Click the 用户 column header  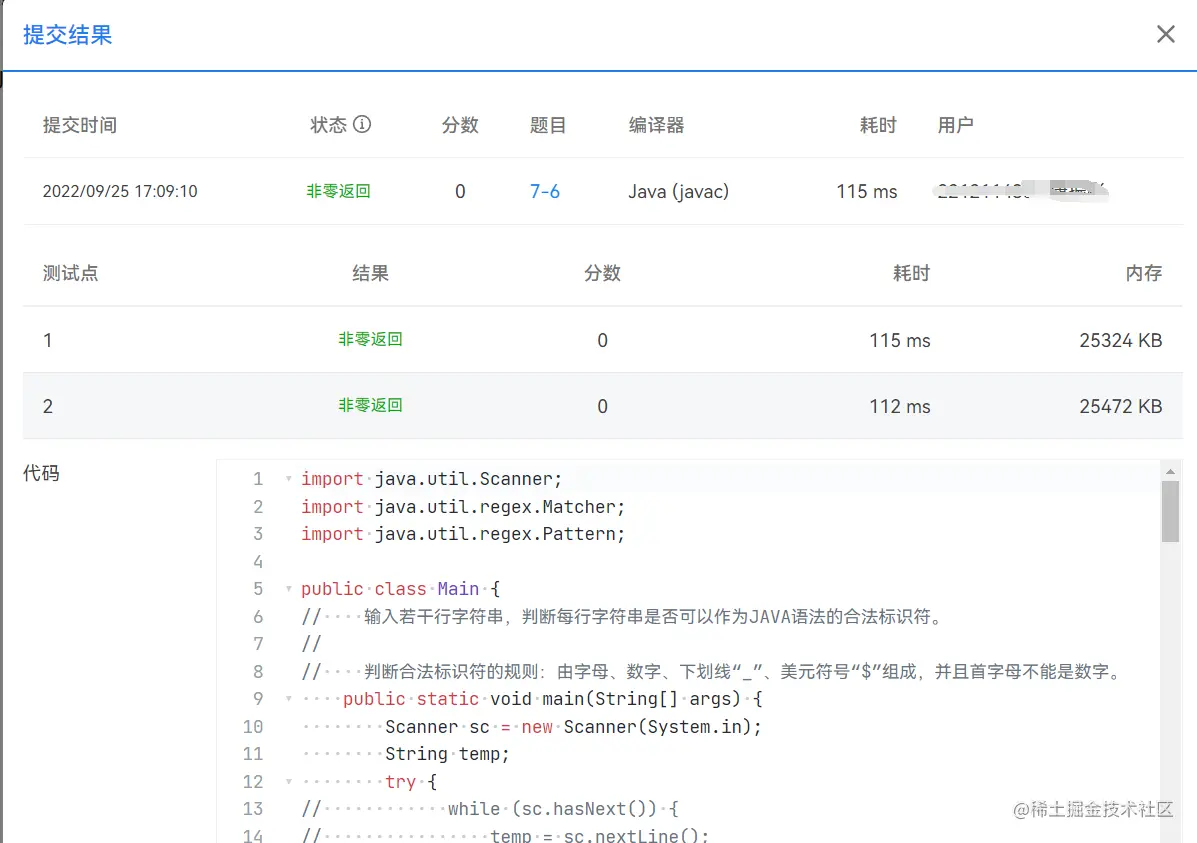point(955,124)
